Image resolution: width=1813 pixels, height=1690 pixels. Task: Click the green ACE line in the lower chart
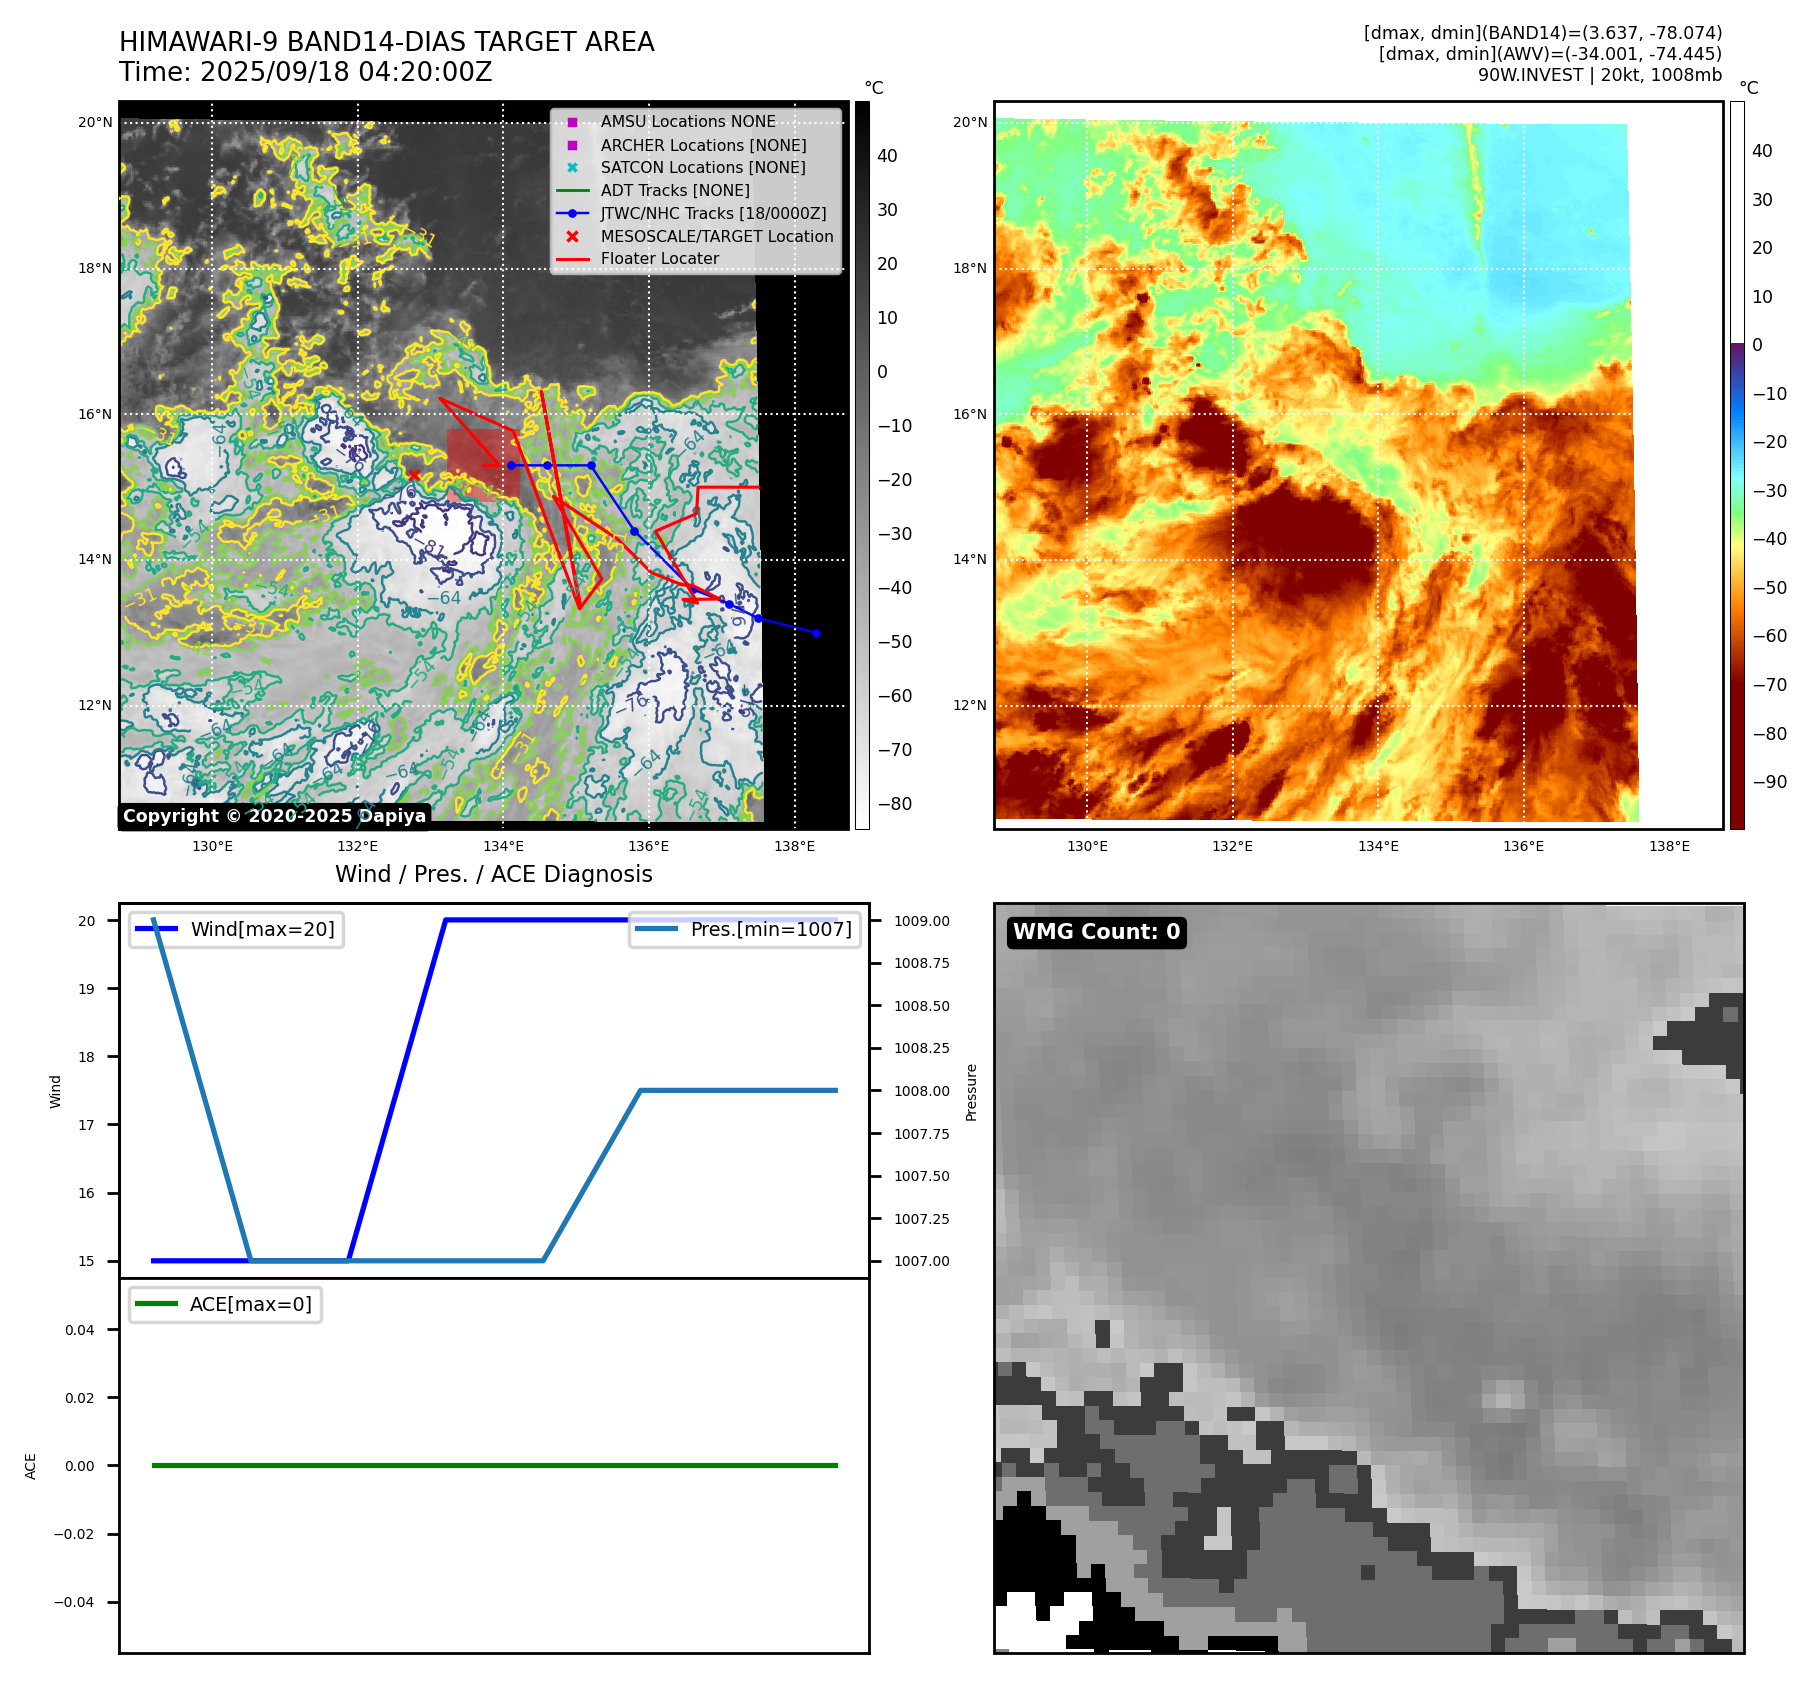[x=494, y=1465]
